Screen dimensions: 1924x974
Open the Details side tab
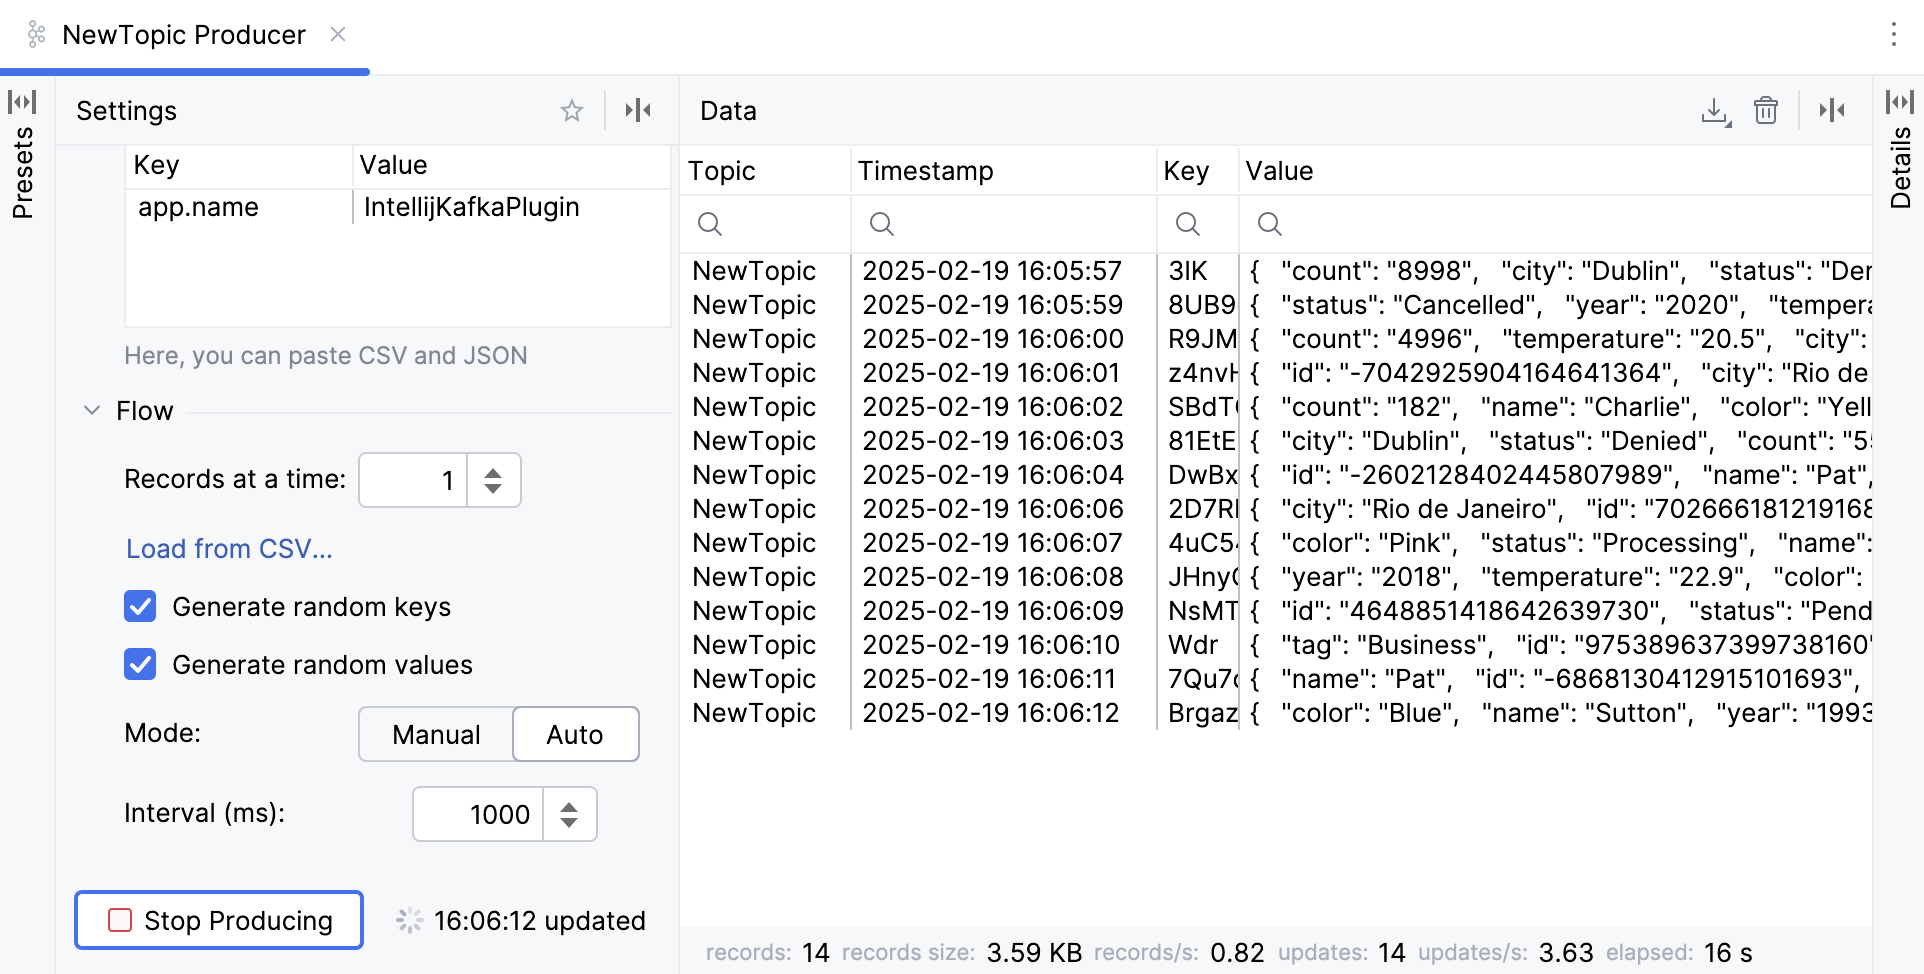pos(1900,168)
